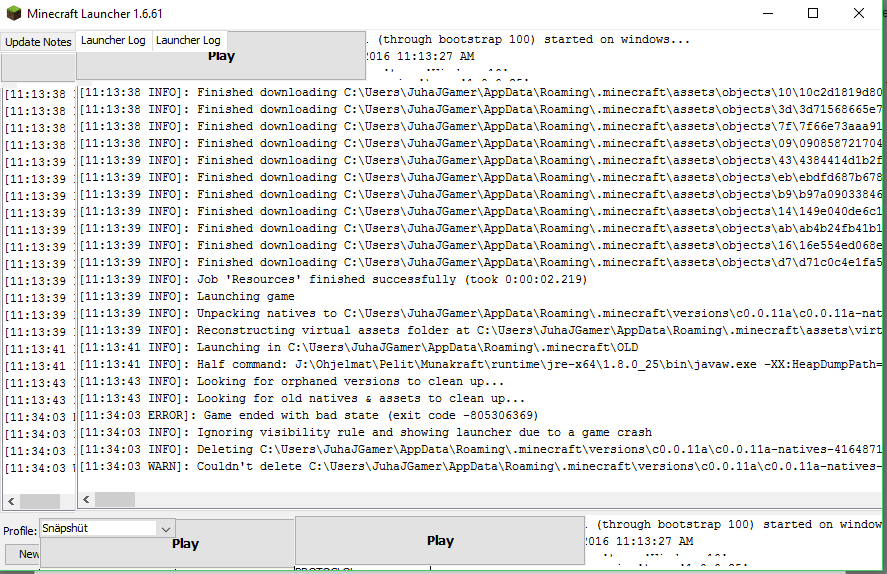Image resolution: width=887 pixels, height=574 pixels.
Task: Click the window title 'Minecraft Launcher 1.6.61'
Action: coord(94,14)
